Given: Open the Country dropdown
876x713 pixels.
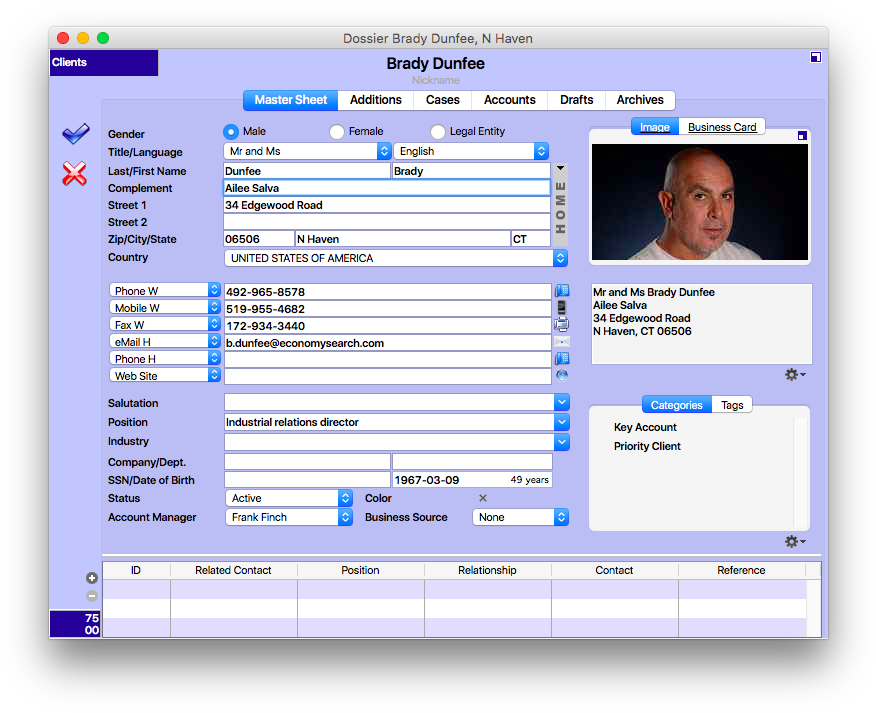Looking at the screenshot, I should [560, 258].
